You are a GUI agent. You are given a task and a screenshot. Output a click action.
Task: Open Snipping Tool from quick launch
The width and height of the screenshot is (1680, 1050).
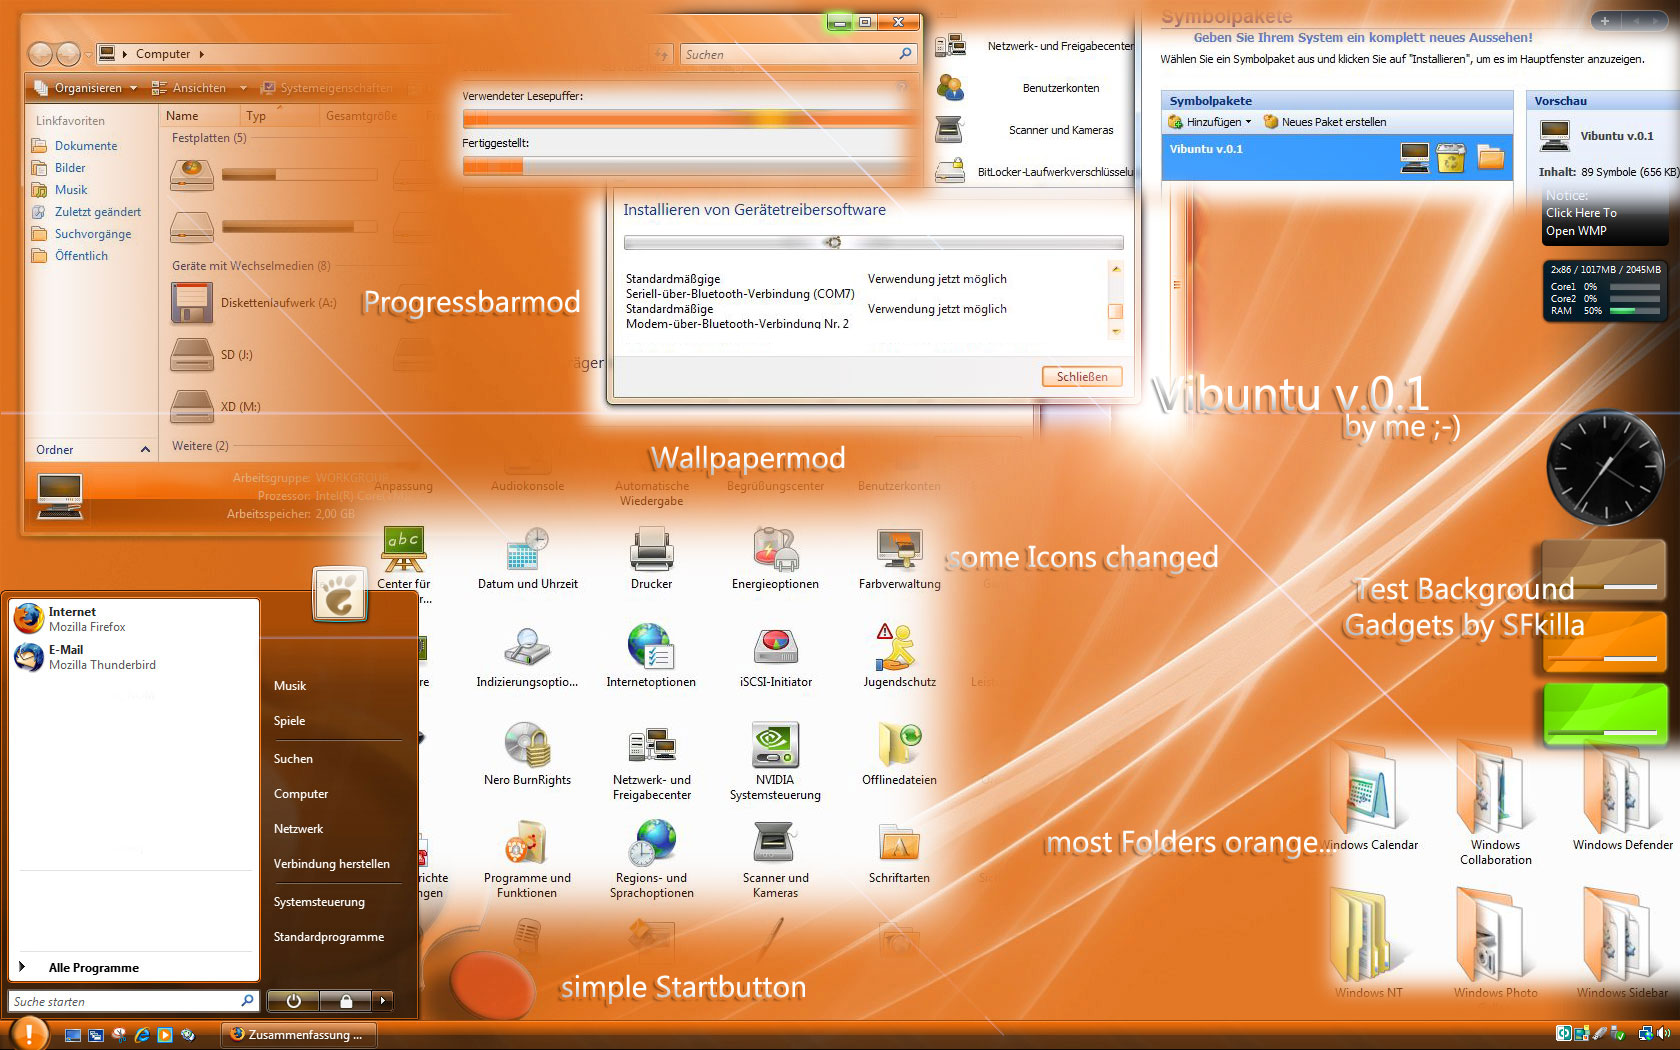tap(119, 1035)
